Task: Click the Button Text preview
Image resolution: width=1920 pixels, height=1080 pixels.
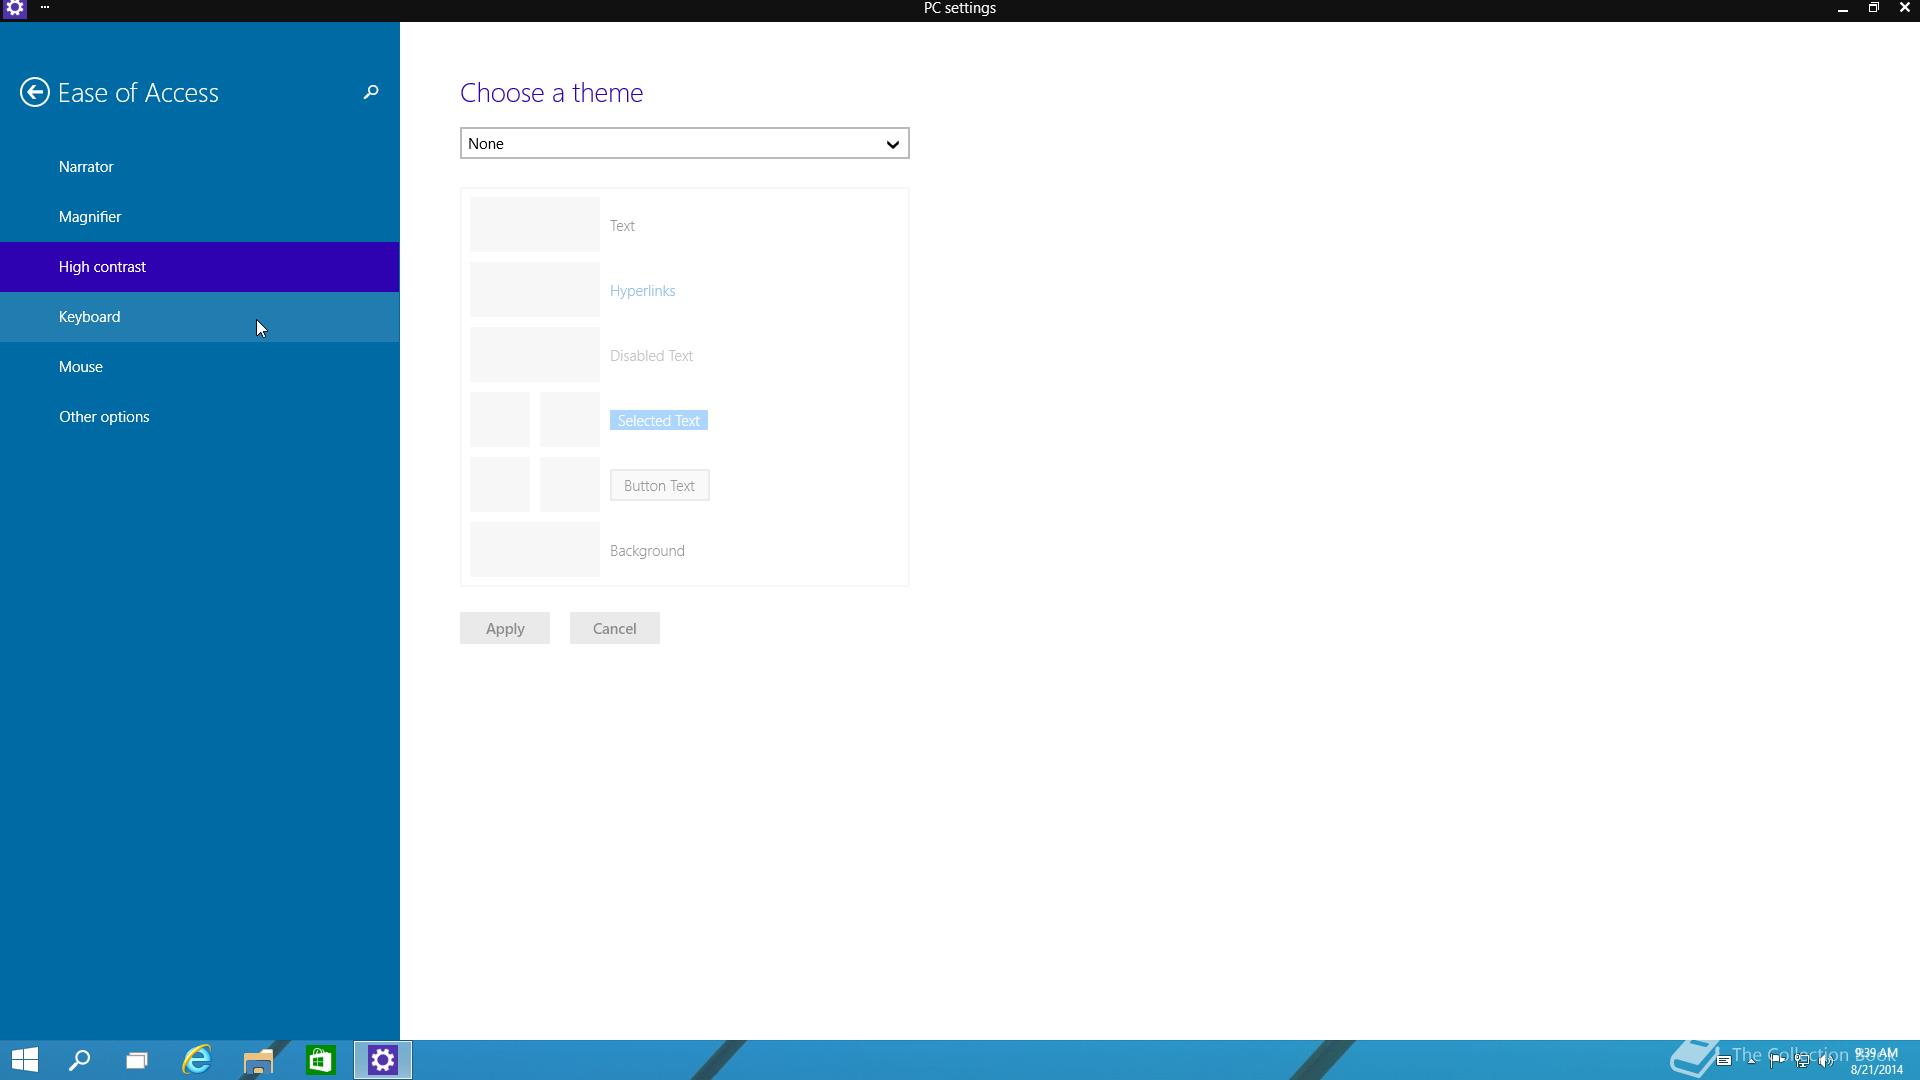Action: (660, 485)
